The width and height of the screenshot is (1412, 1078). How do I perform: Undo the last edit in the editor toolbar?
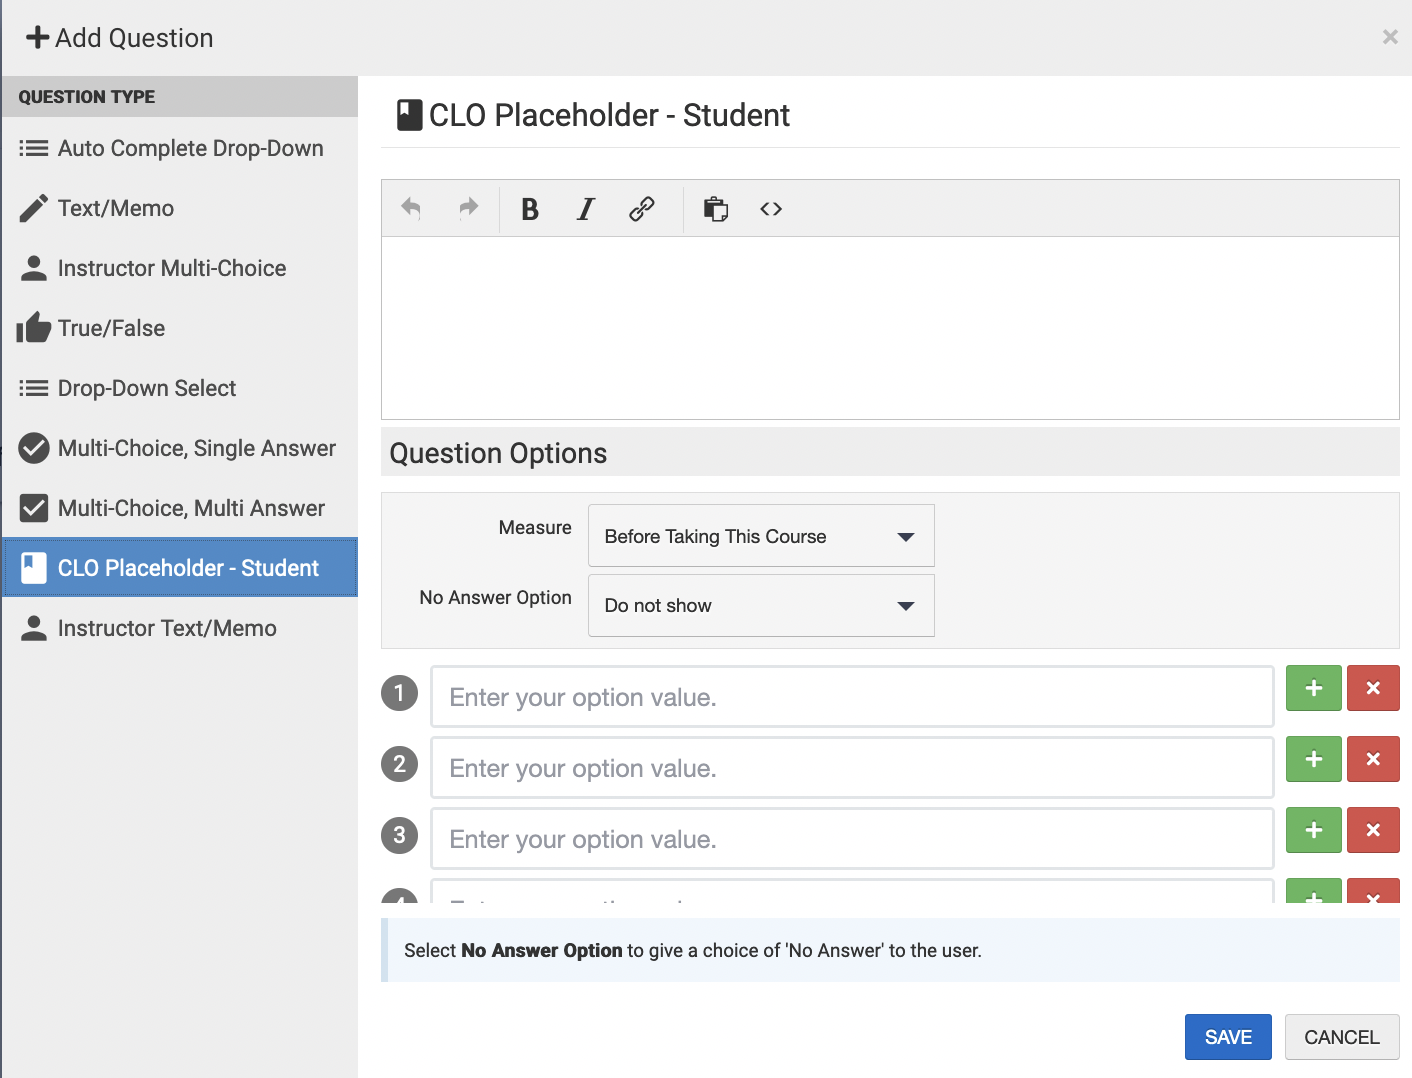(x=411, y=208)
